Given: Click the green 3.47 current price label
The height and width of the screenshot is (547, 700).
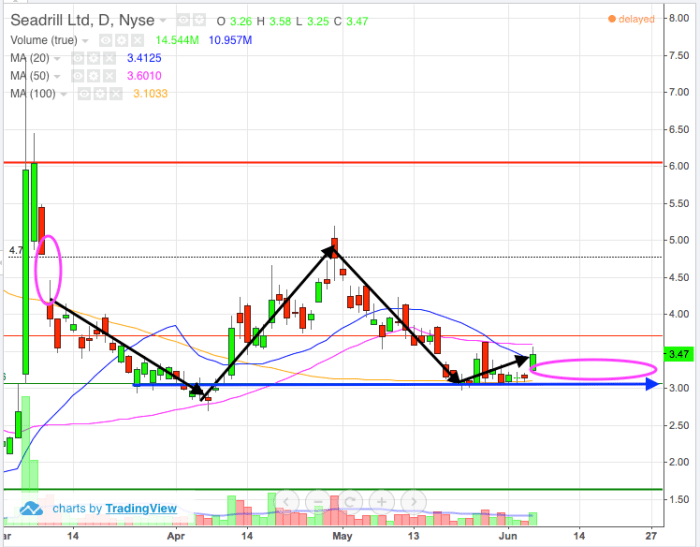Looking at the screenshot, I should [679, 354].
